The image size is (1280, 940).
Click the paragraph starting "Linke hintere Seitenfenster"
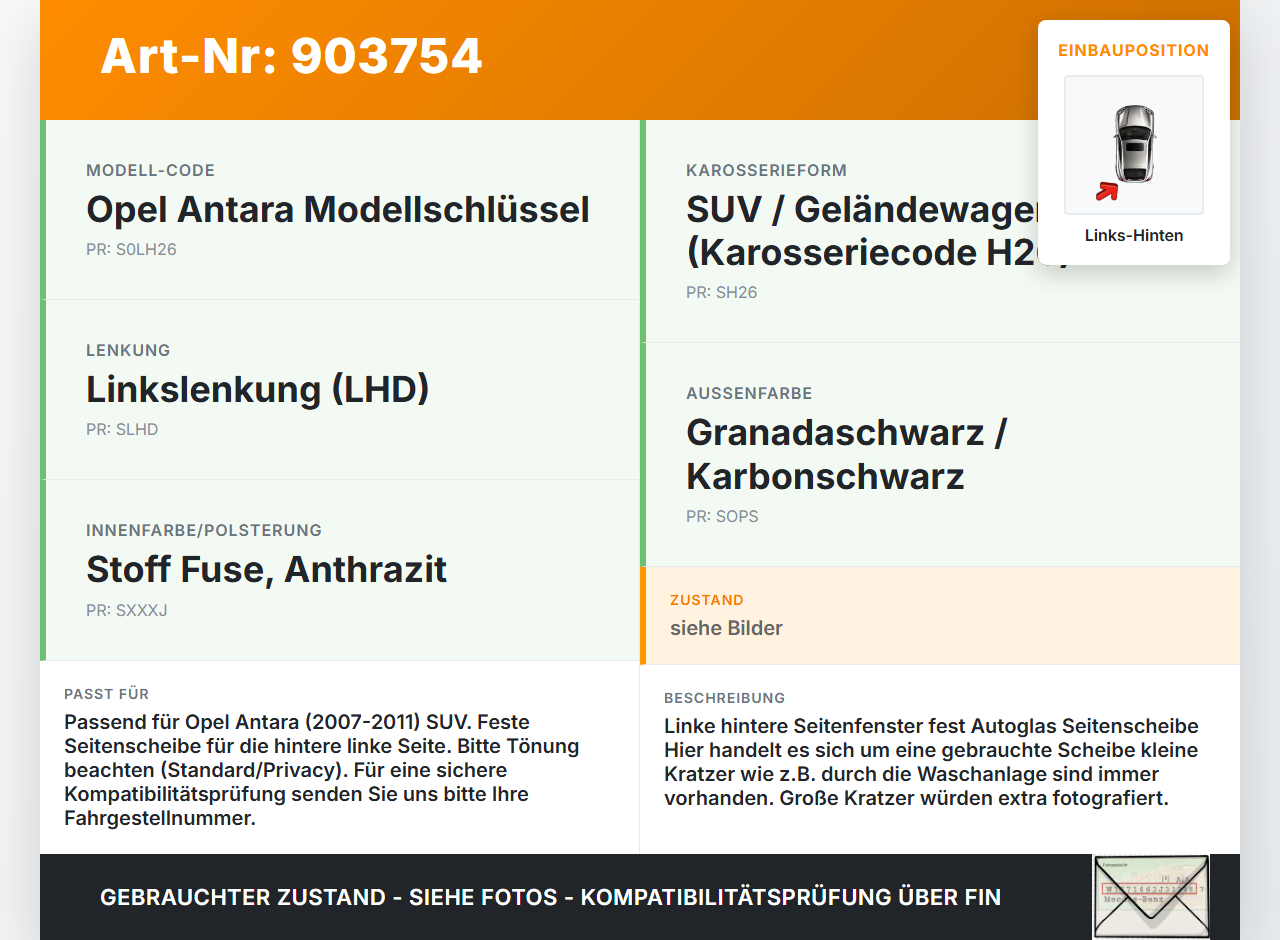click(x=931, y=762)
